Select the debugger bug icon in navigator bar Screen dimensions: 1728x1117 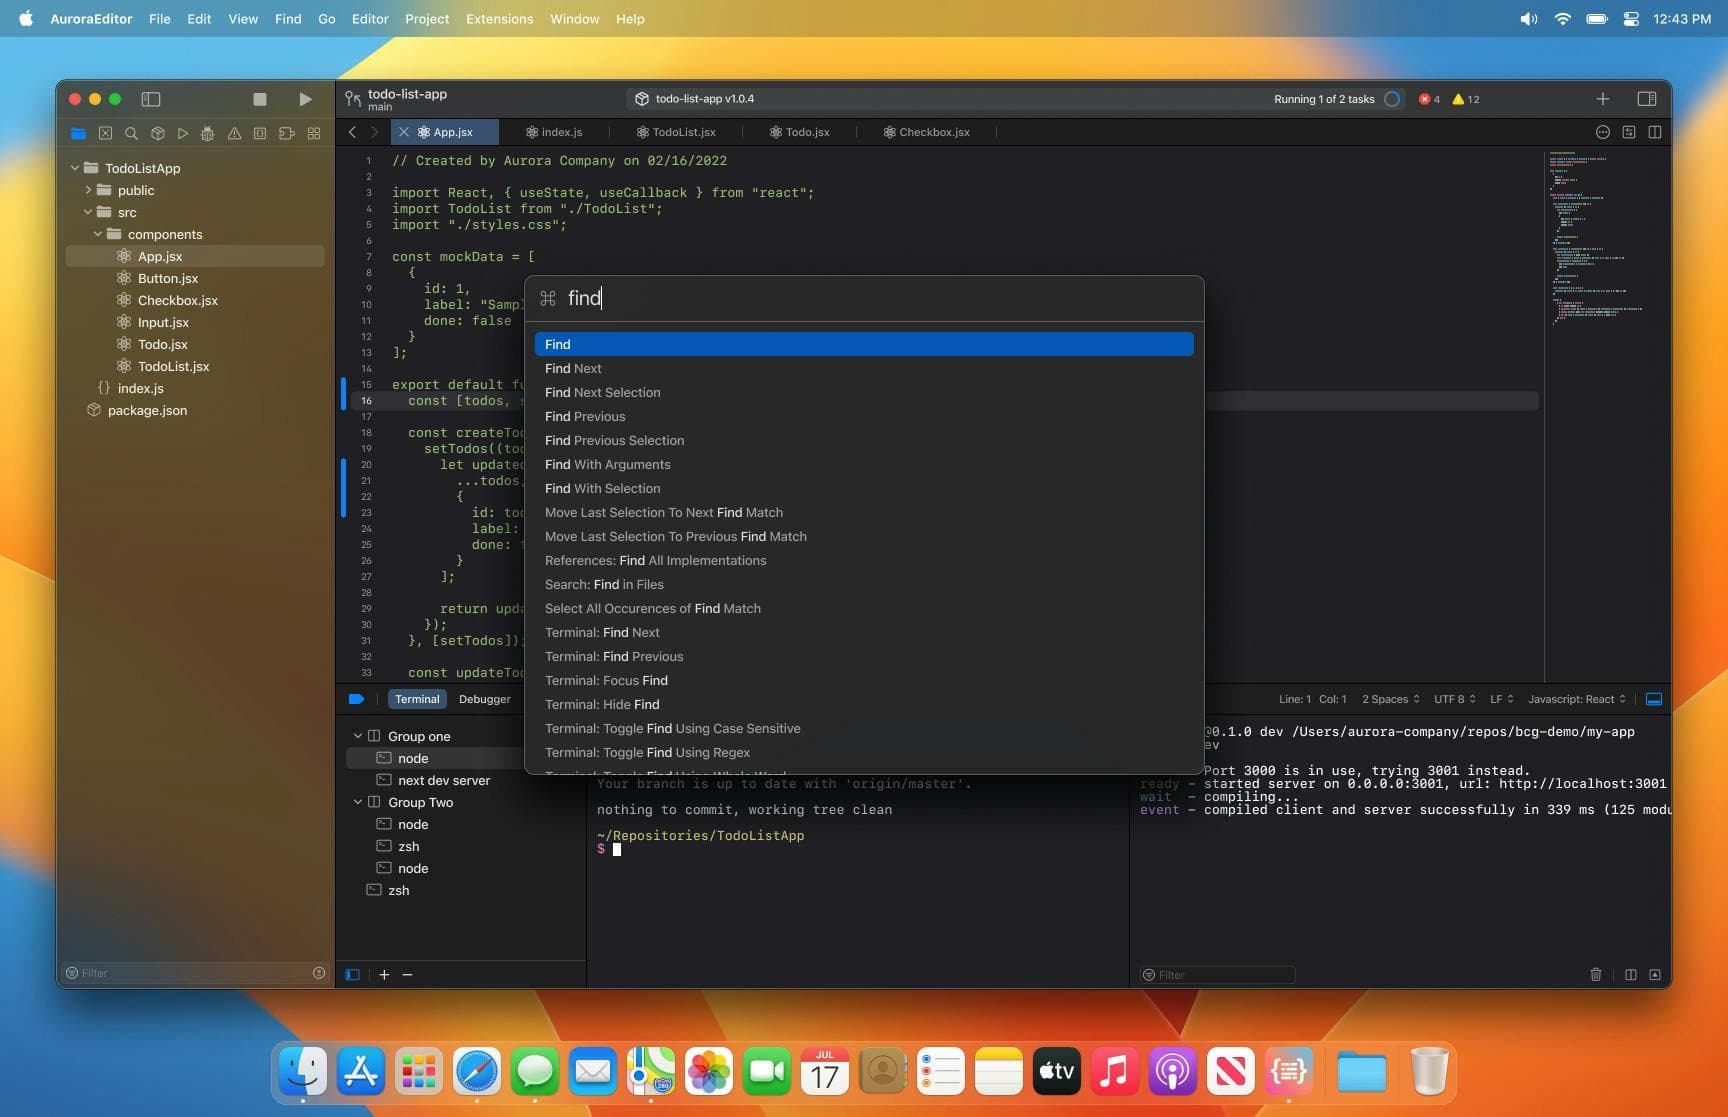point(208,133)
